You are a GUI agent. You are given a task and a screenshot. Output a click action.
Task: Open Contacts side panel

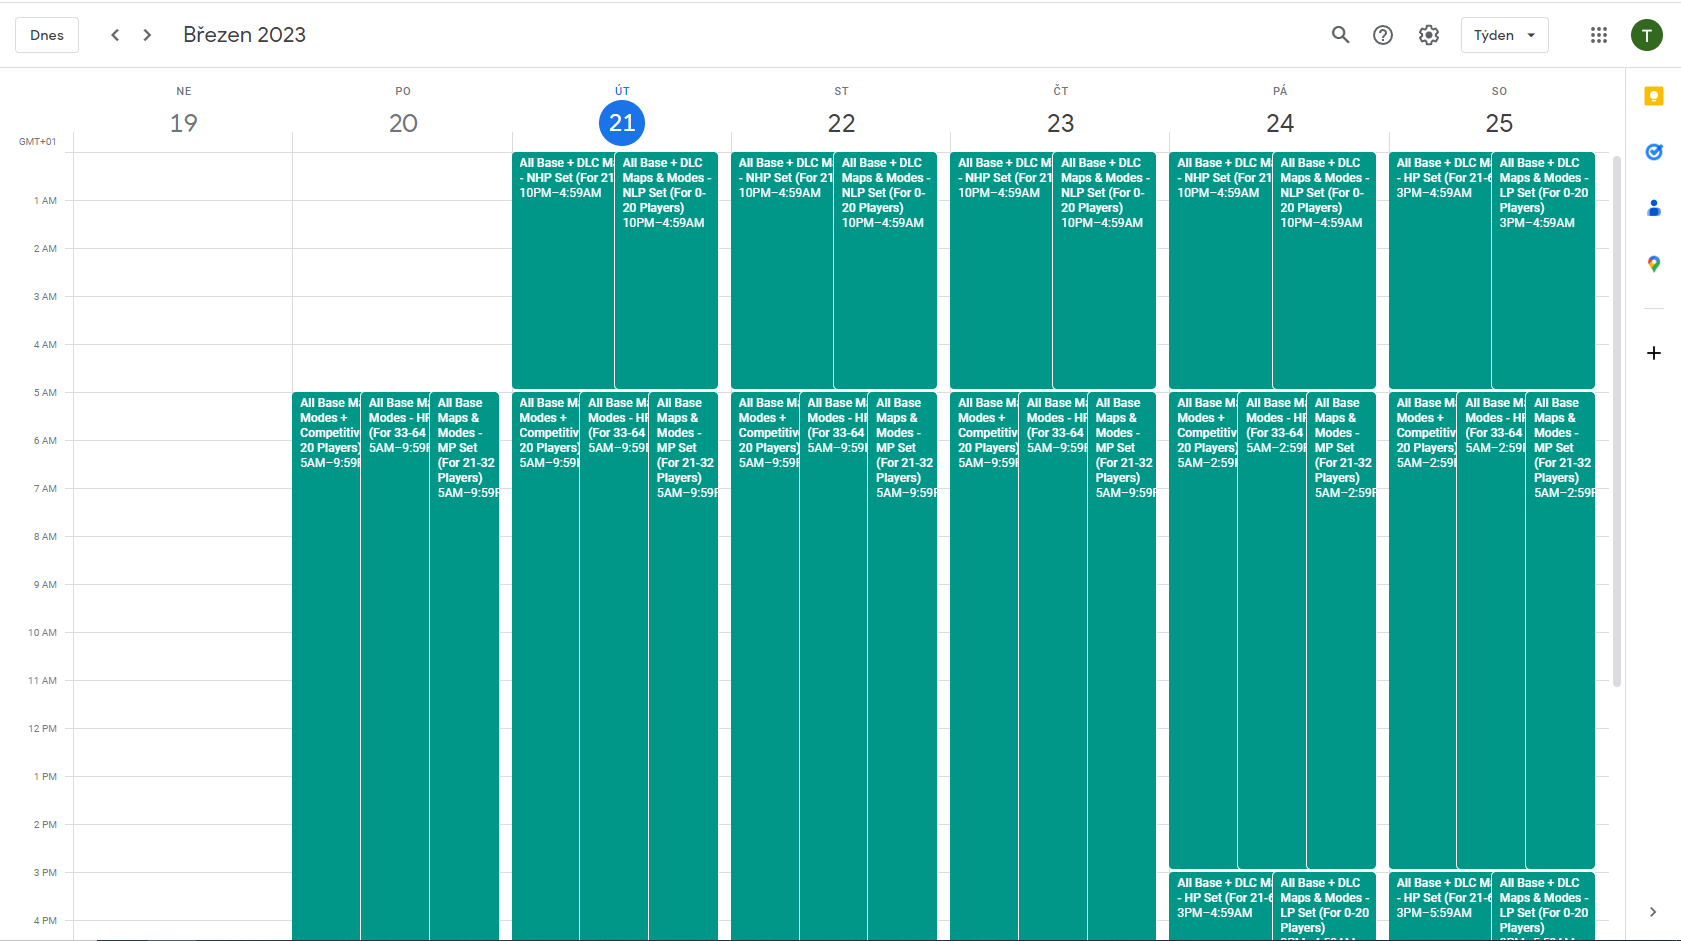(1653, 208)
